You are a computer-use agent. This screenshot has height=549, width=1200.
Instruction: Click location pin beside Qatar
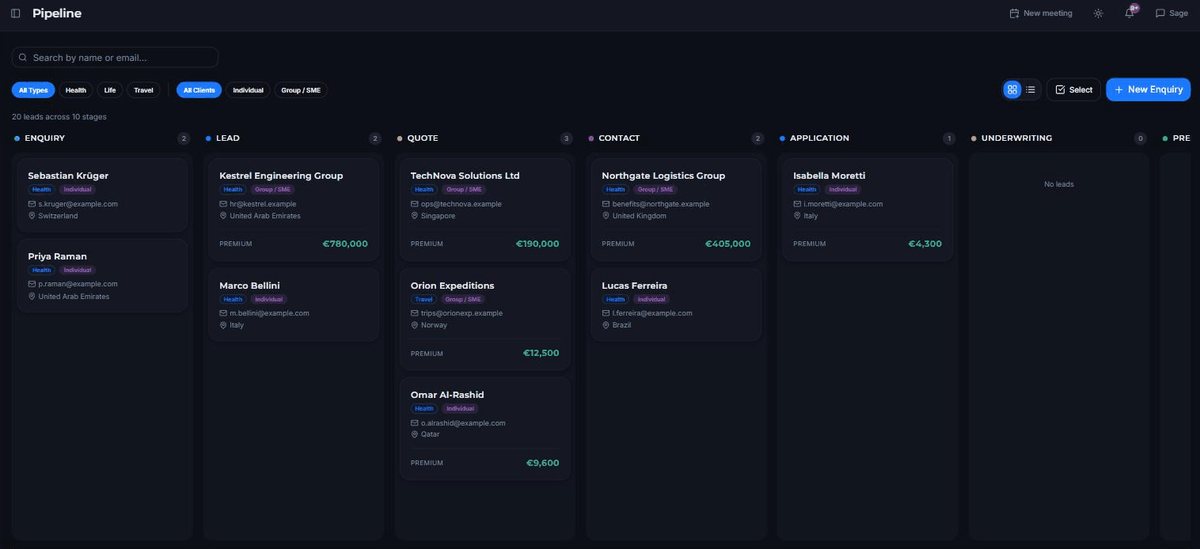coord(415,435)
